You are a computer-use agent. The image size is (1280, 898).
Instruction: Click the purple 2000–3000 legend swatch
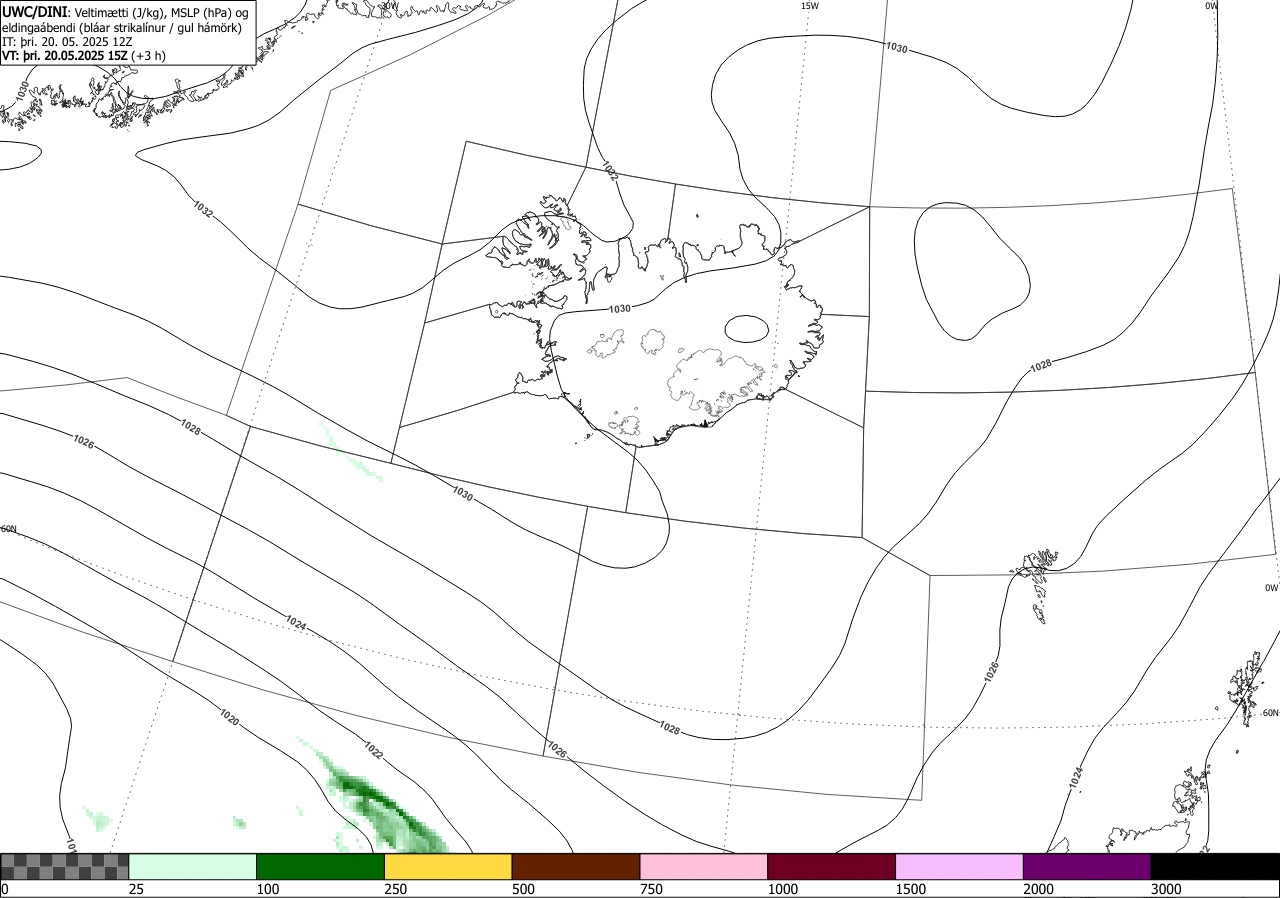pos(1087,866)
